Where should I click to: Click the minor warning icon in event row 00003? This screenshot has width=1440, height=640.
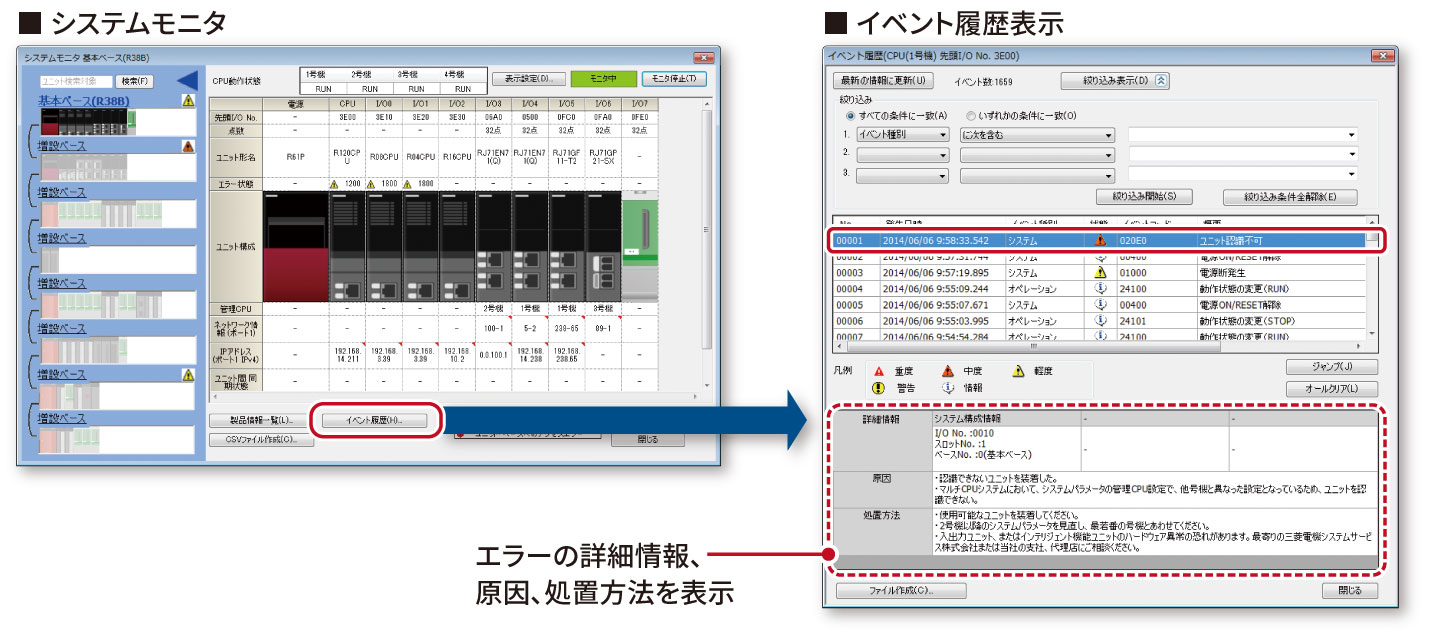click(1101, 272)
